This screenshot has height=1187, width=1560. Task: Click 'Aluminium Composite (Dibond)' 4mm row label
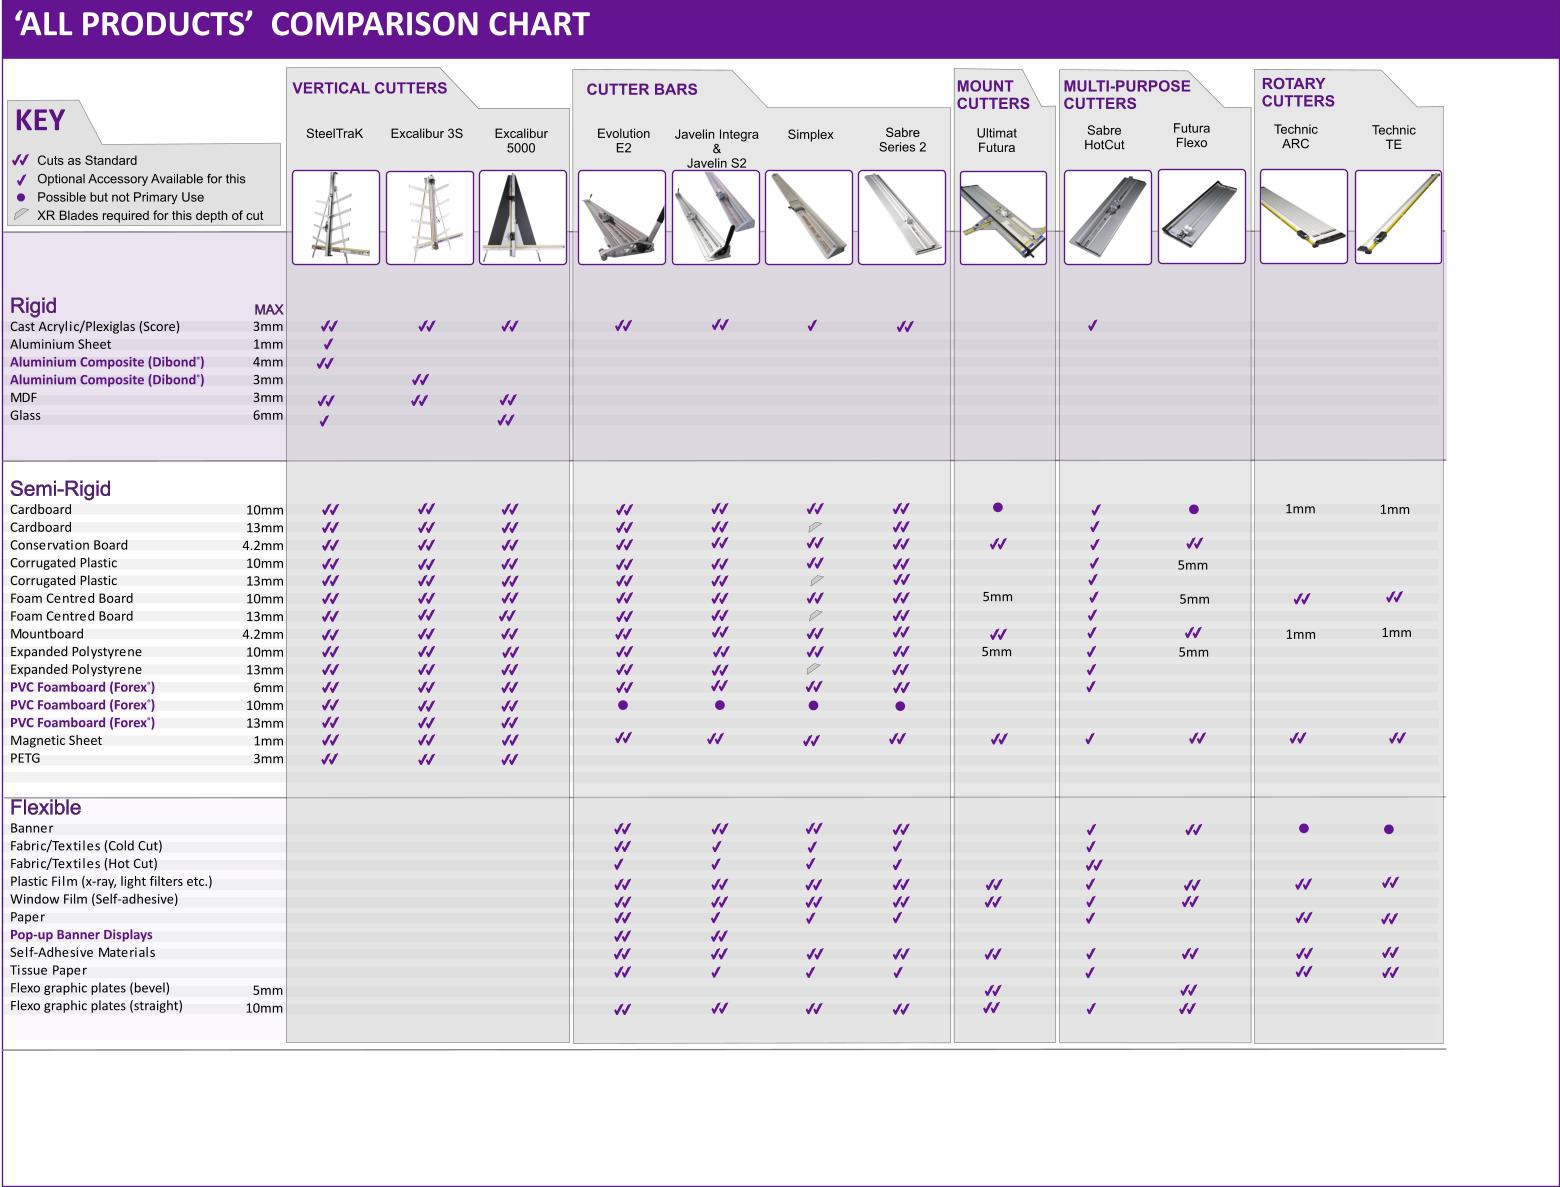point(107,362)
